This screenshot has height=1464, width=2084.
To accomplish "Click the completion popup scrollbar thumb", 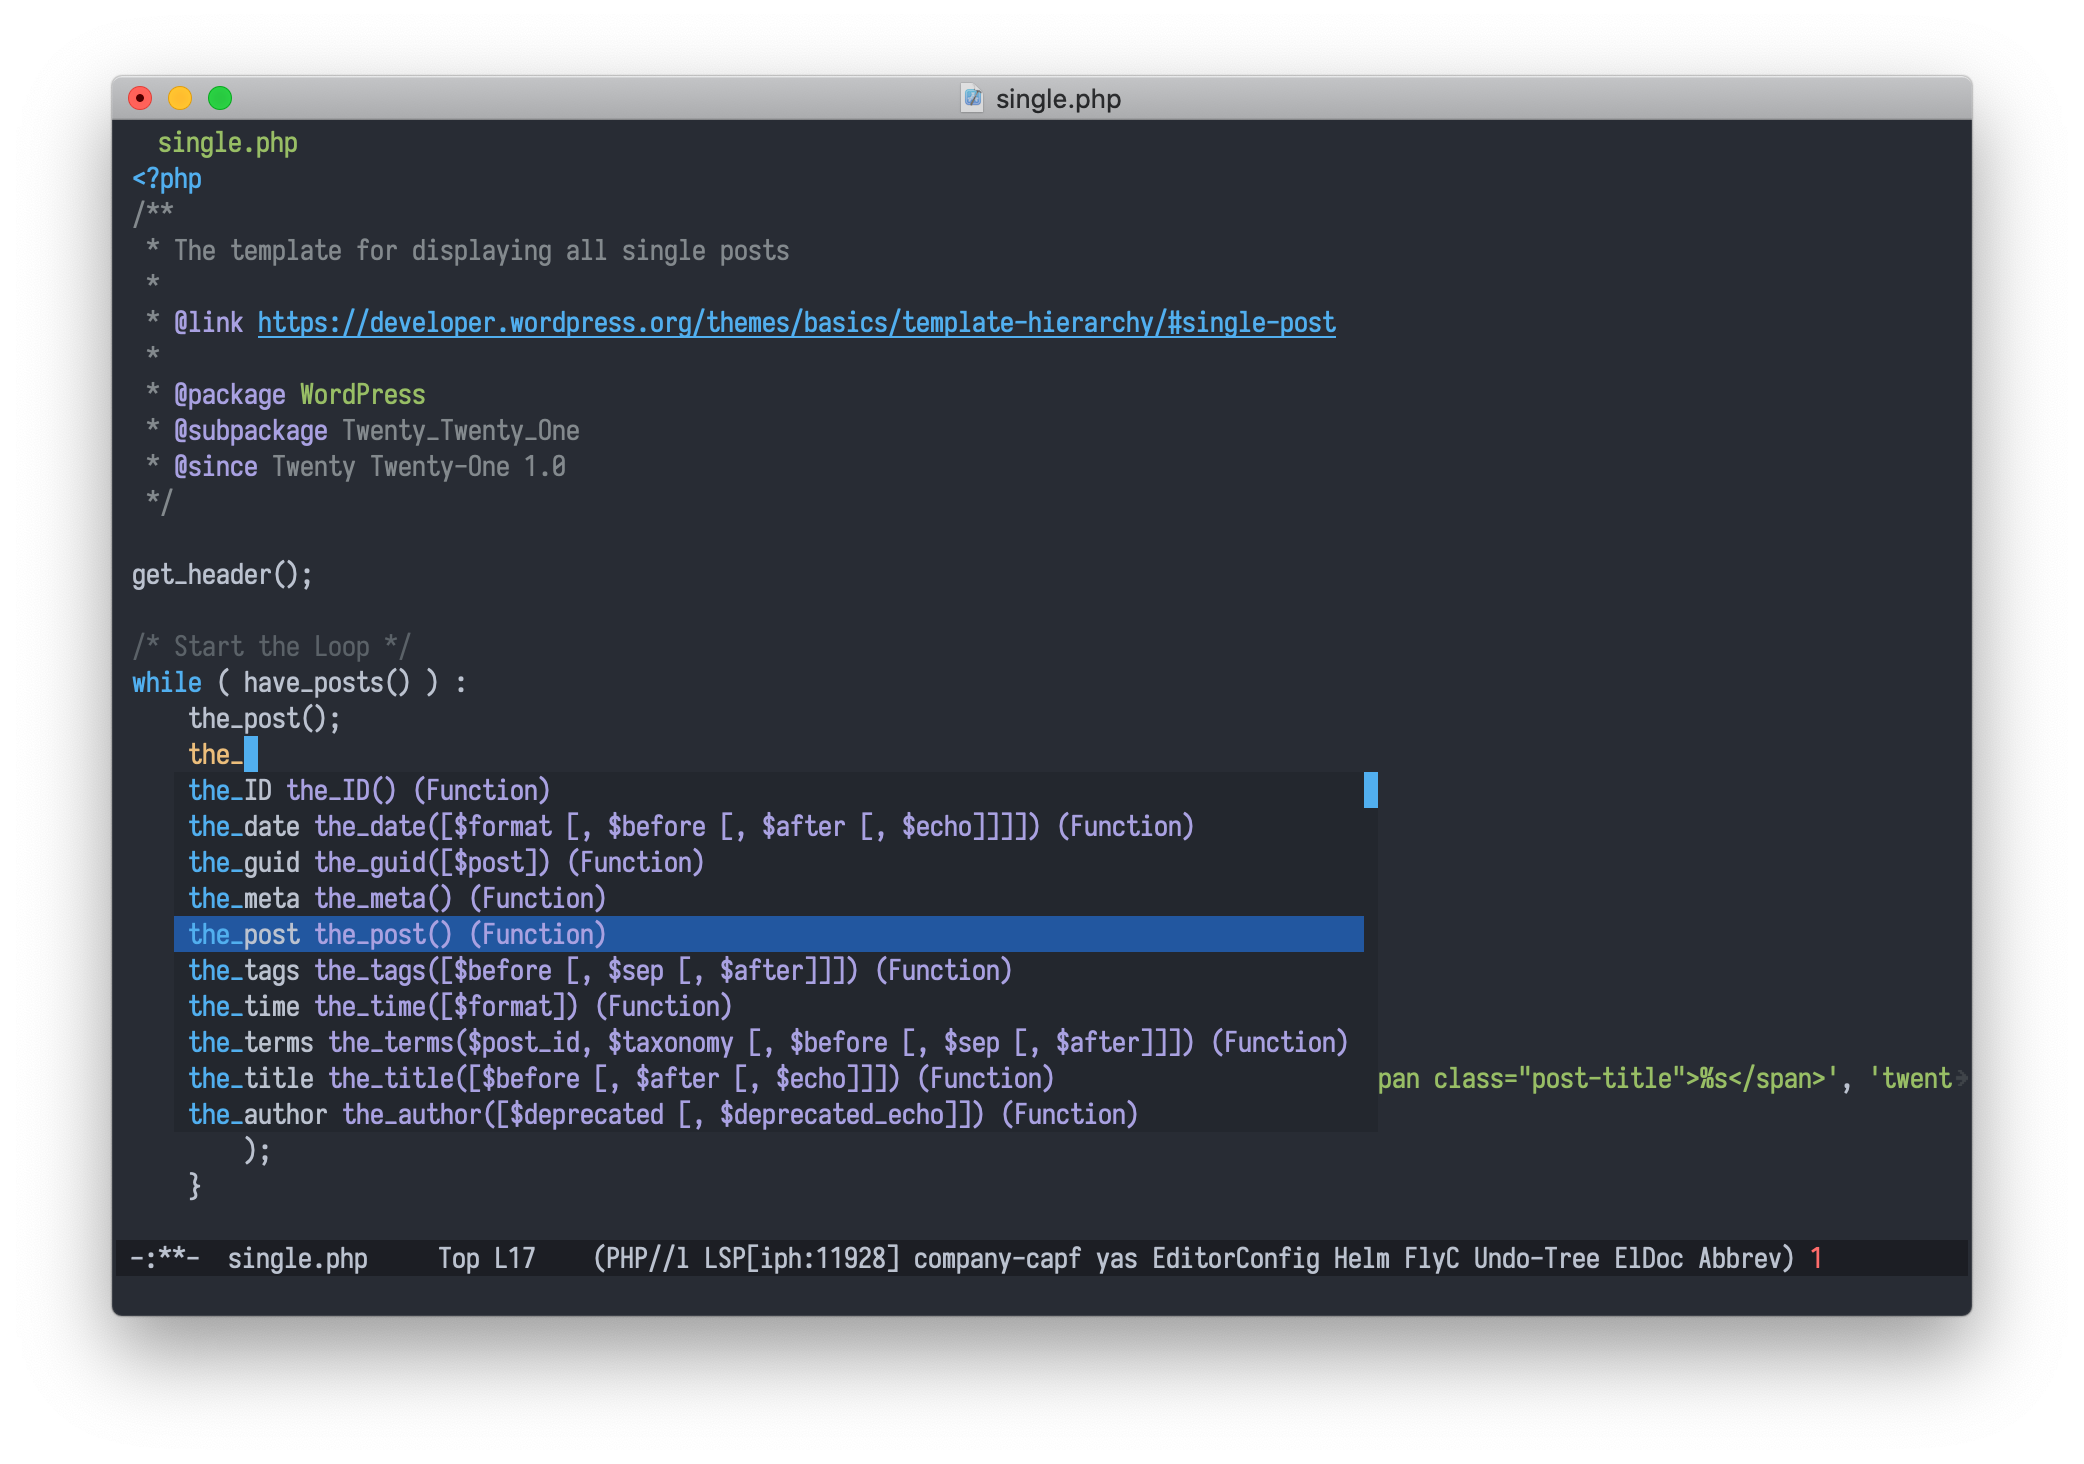I will click(1370, 790).
